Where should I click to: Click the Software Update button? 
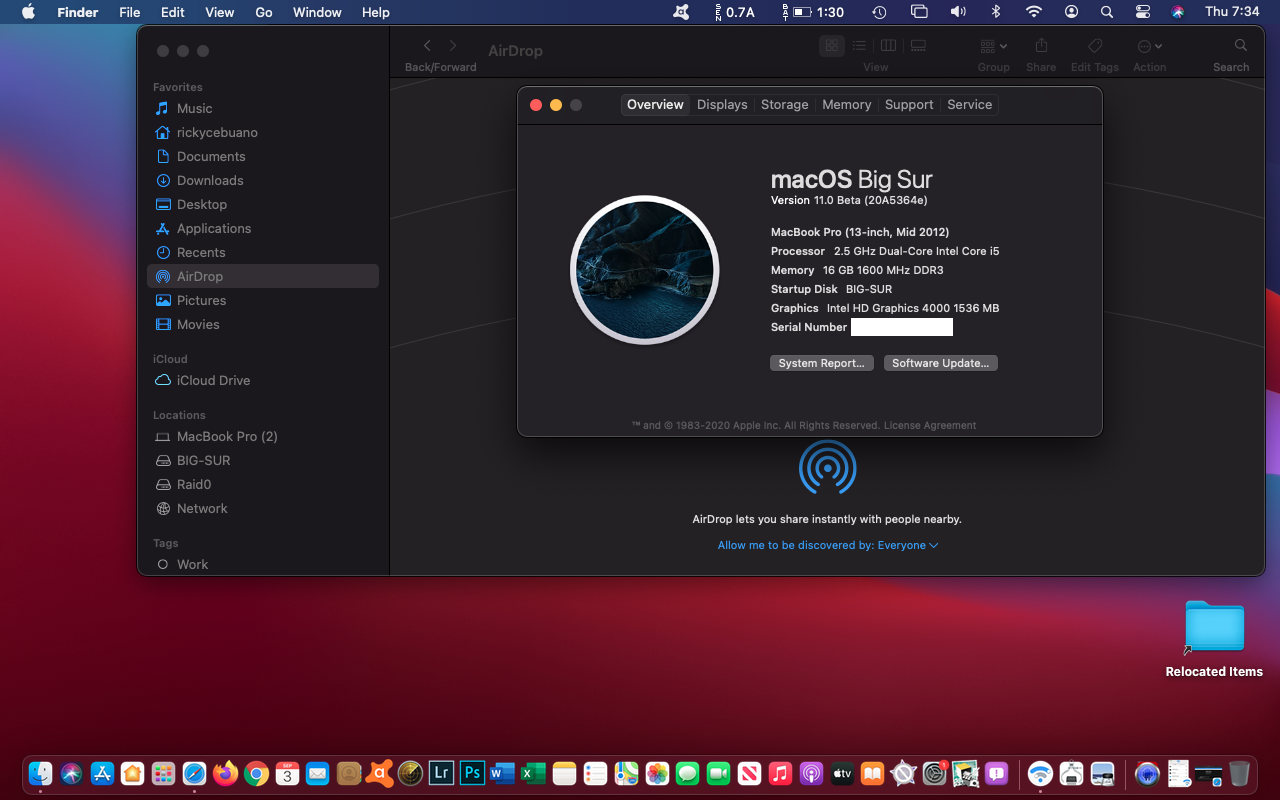[x=941, y=363]
